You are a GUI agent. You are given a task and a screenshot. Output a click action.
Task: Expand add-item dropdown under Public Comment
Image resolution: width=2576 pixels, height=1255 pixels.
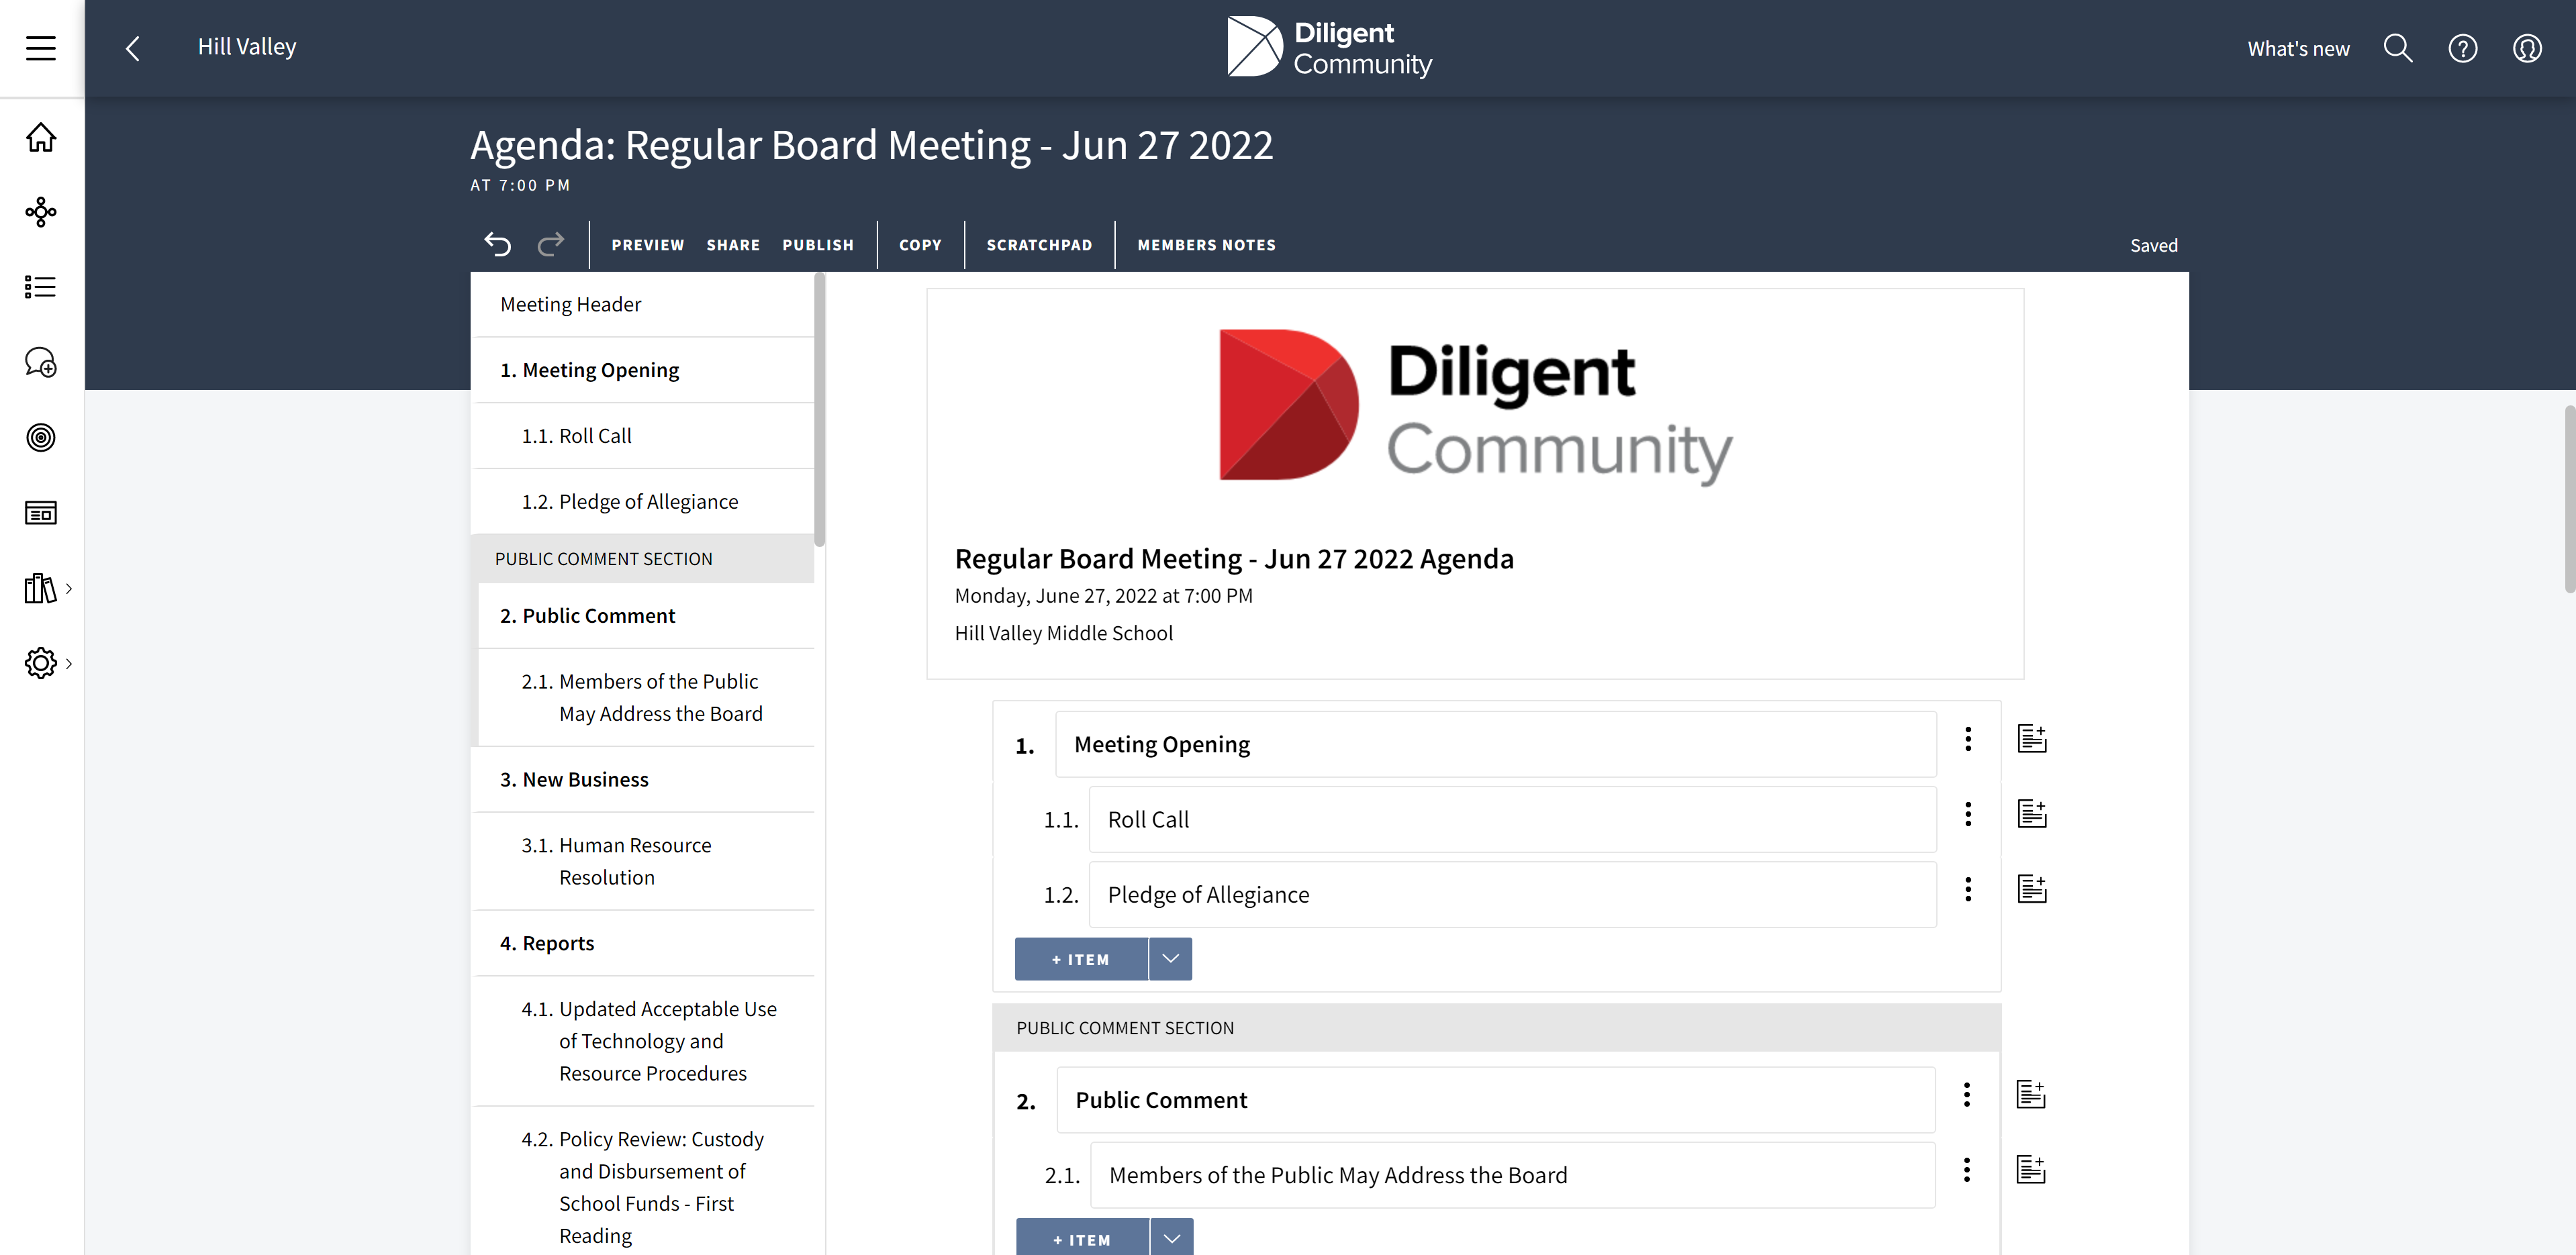1172,1238
